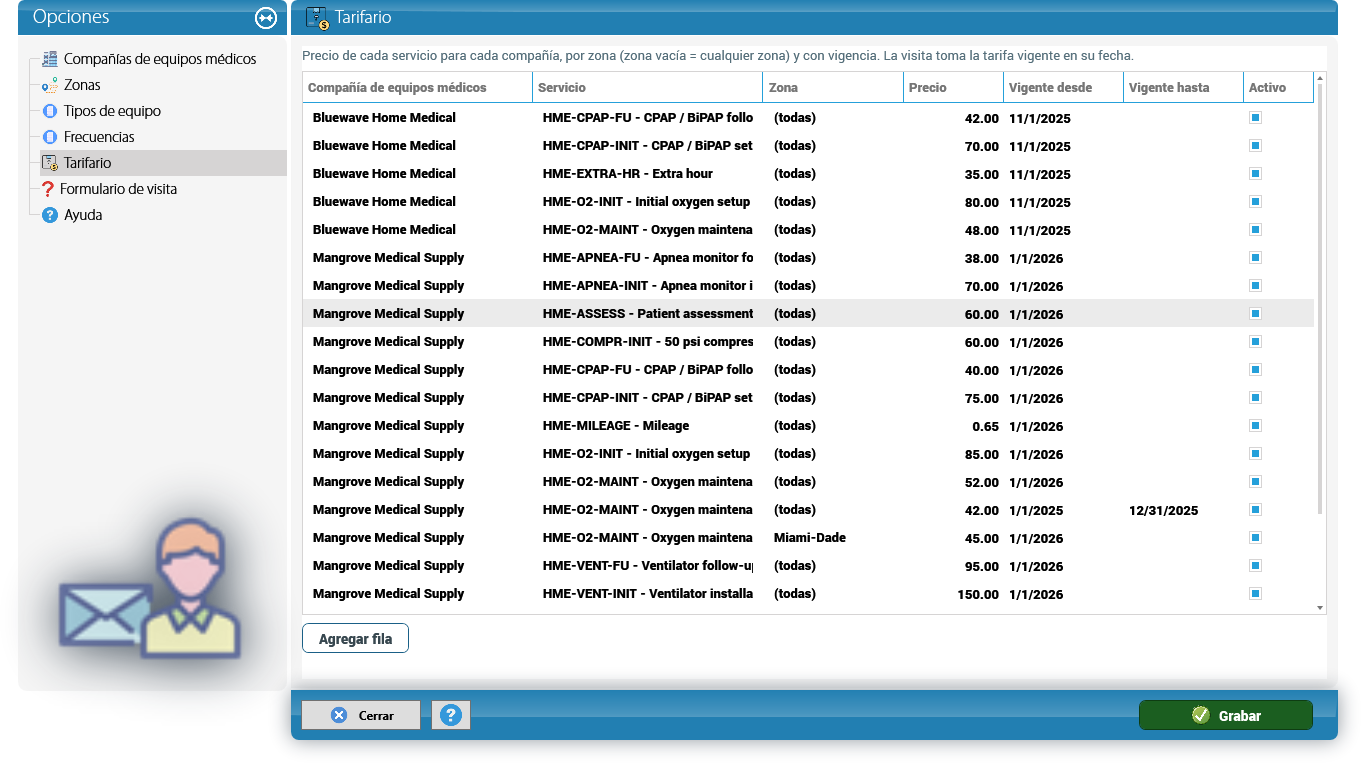The width and height of the screenshot is (1361, 763).
Task: Click the Tarifario header title icon
Action: click(x=317, y=17)
